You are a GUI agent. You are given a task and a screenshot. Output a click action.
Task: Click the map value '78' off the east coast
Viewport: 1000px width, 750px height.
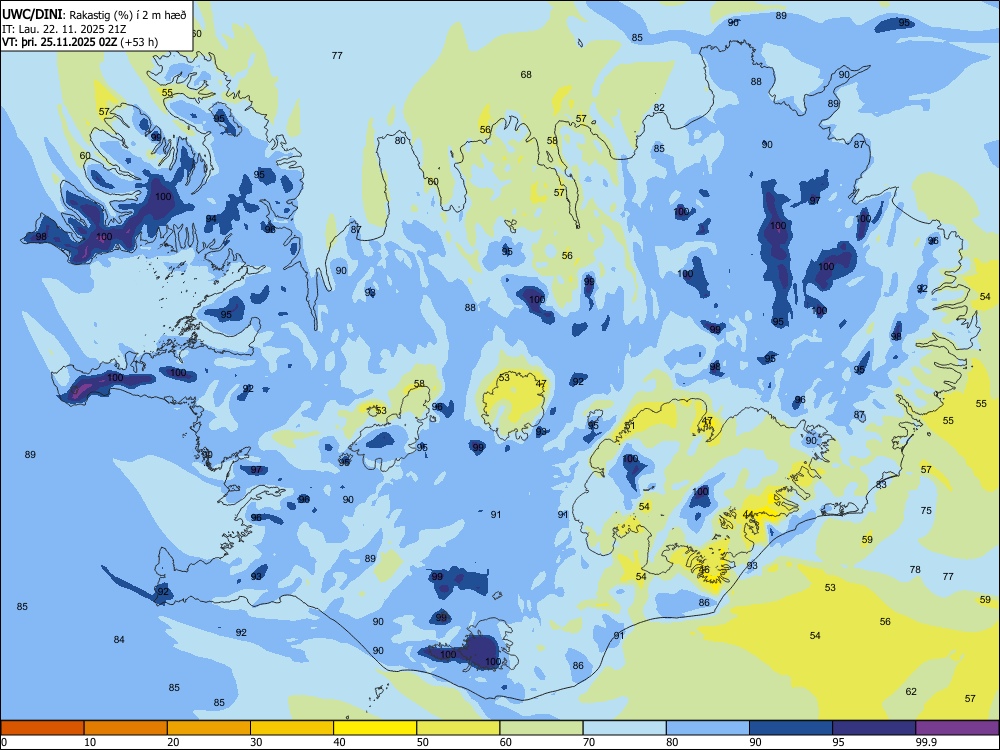pos(915,570)
